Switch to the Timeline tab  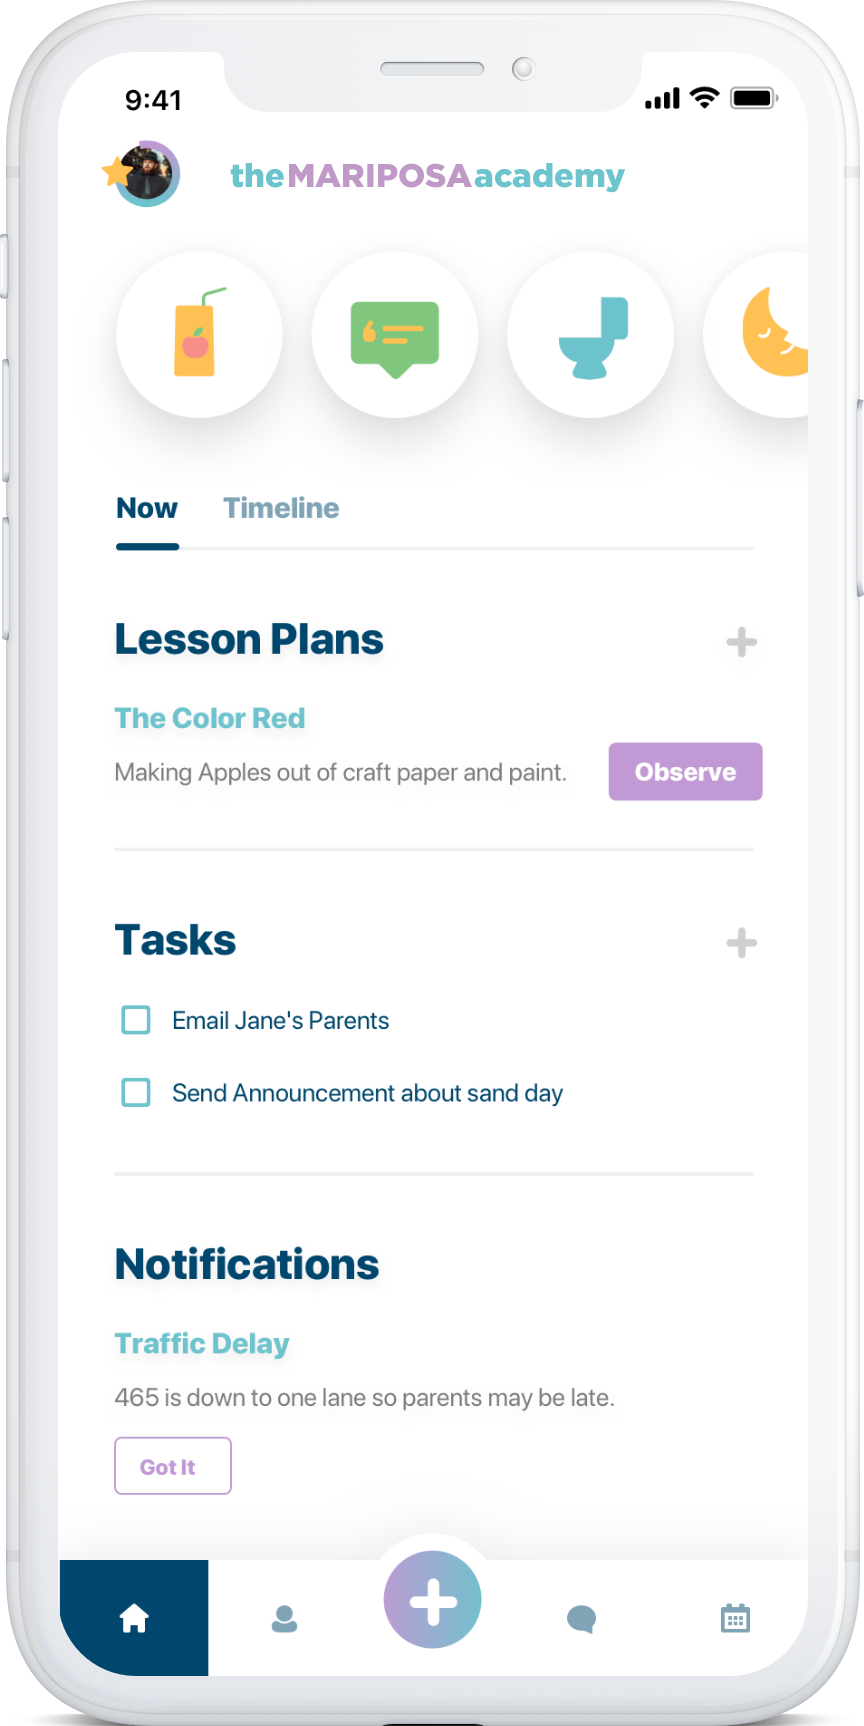point(281,508)
